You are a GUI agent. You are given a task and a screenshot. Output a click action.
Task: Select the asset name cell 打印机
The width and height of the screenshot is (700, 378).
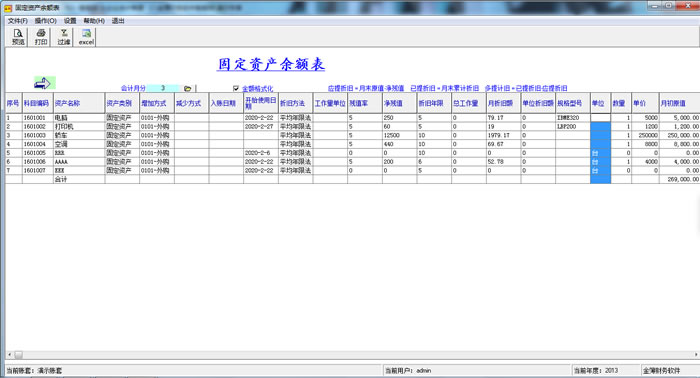pyautogui.click(x=79, y=127)
